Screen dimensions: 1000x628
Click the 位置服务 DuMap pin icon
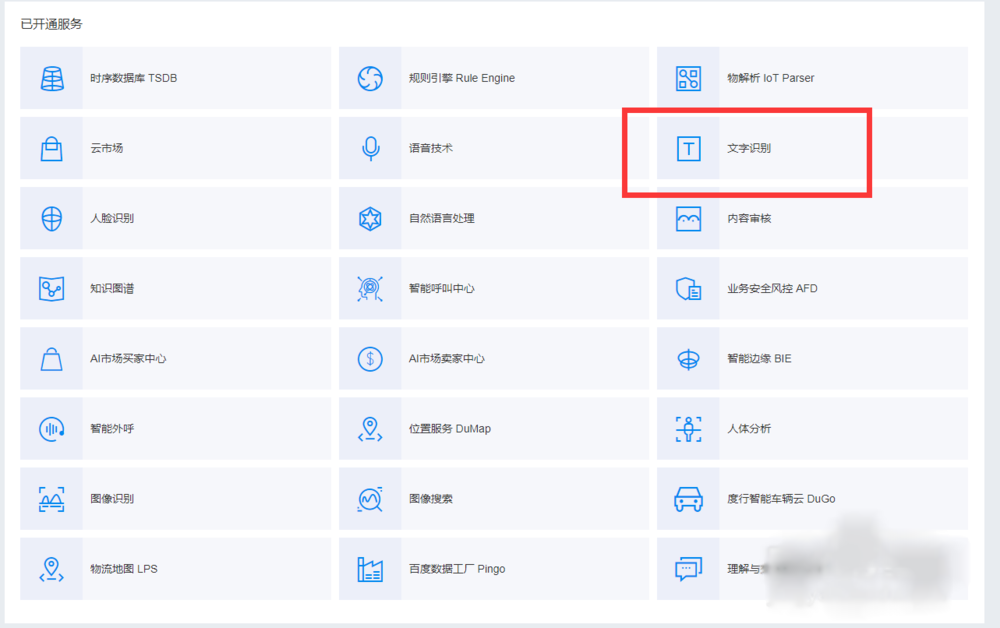click(370, 429)
